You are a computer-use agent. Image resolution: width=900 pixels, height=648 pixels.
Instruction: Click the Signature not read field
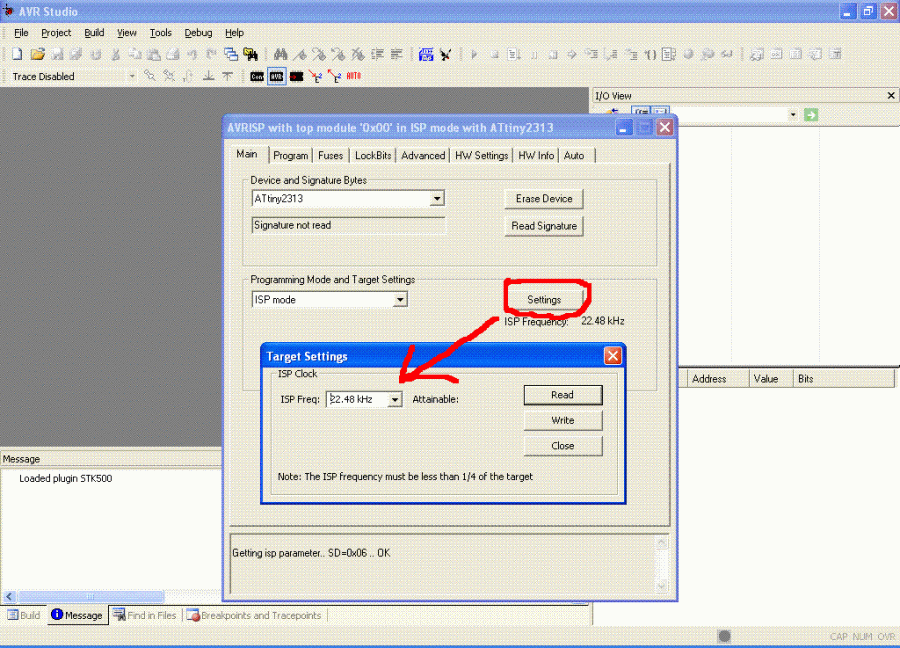point(348,226)
